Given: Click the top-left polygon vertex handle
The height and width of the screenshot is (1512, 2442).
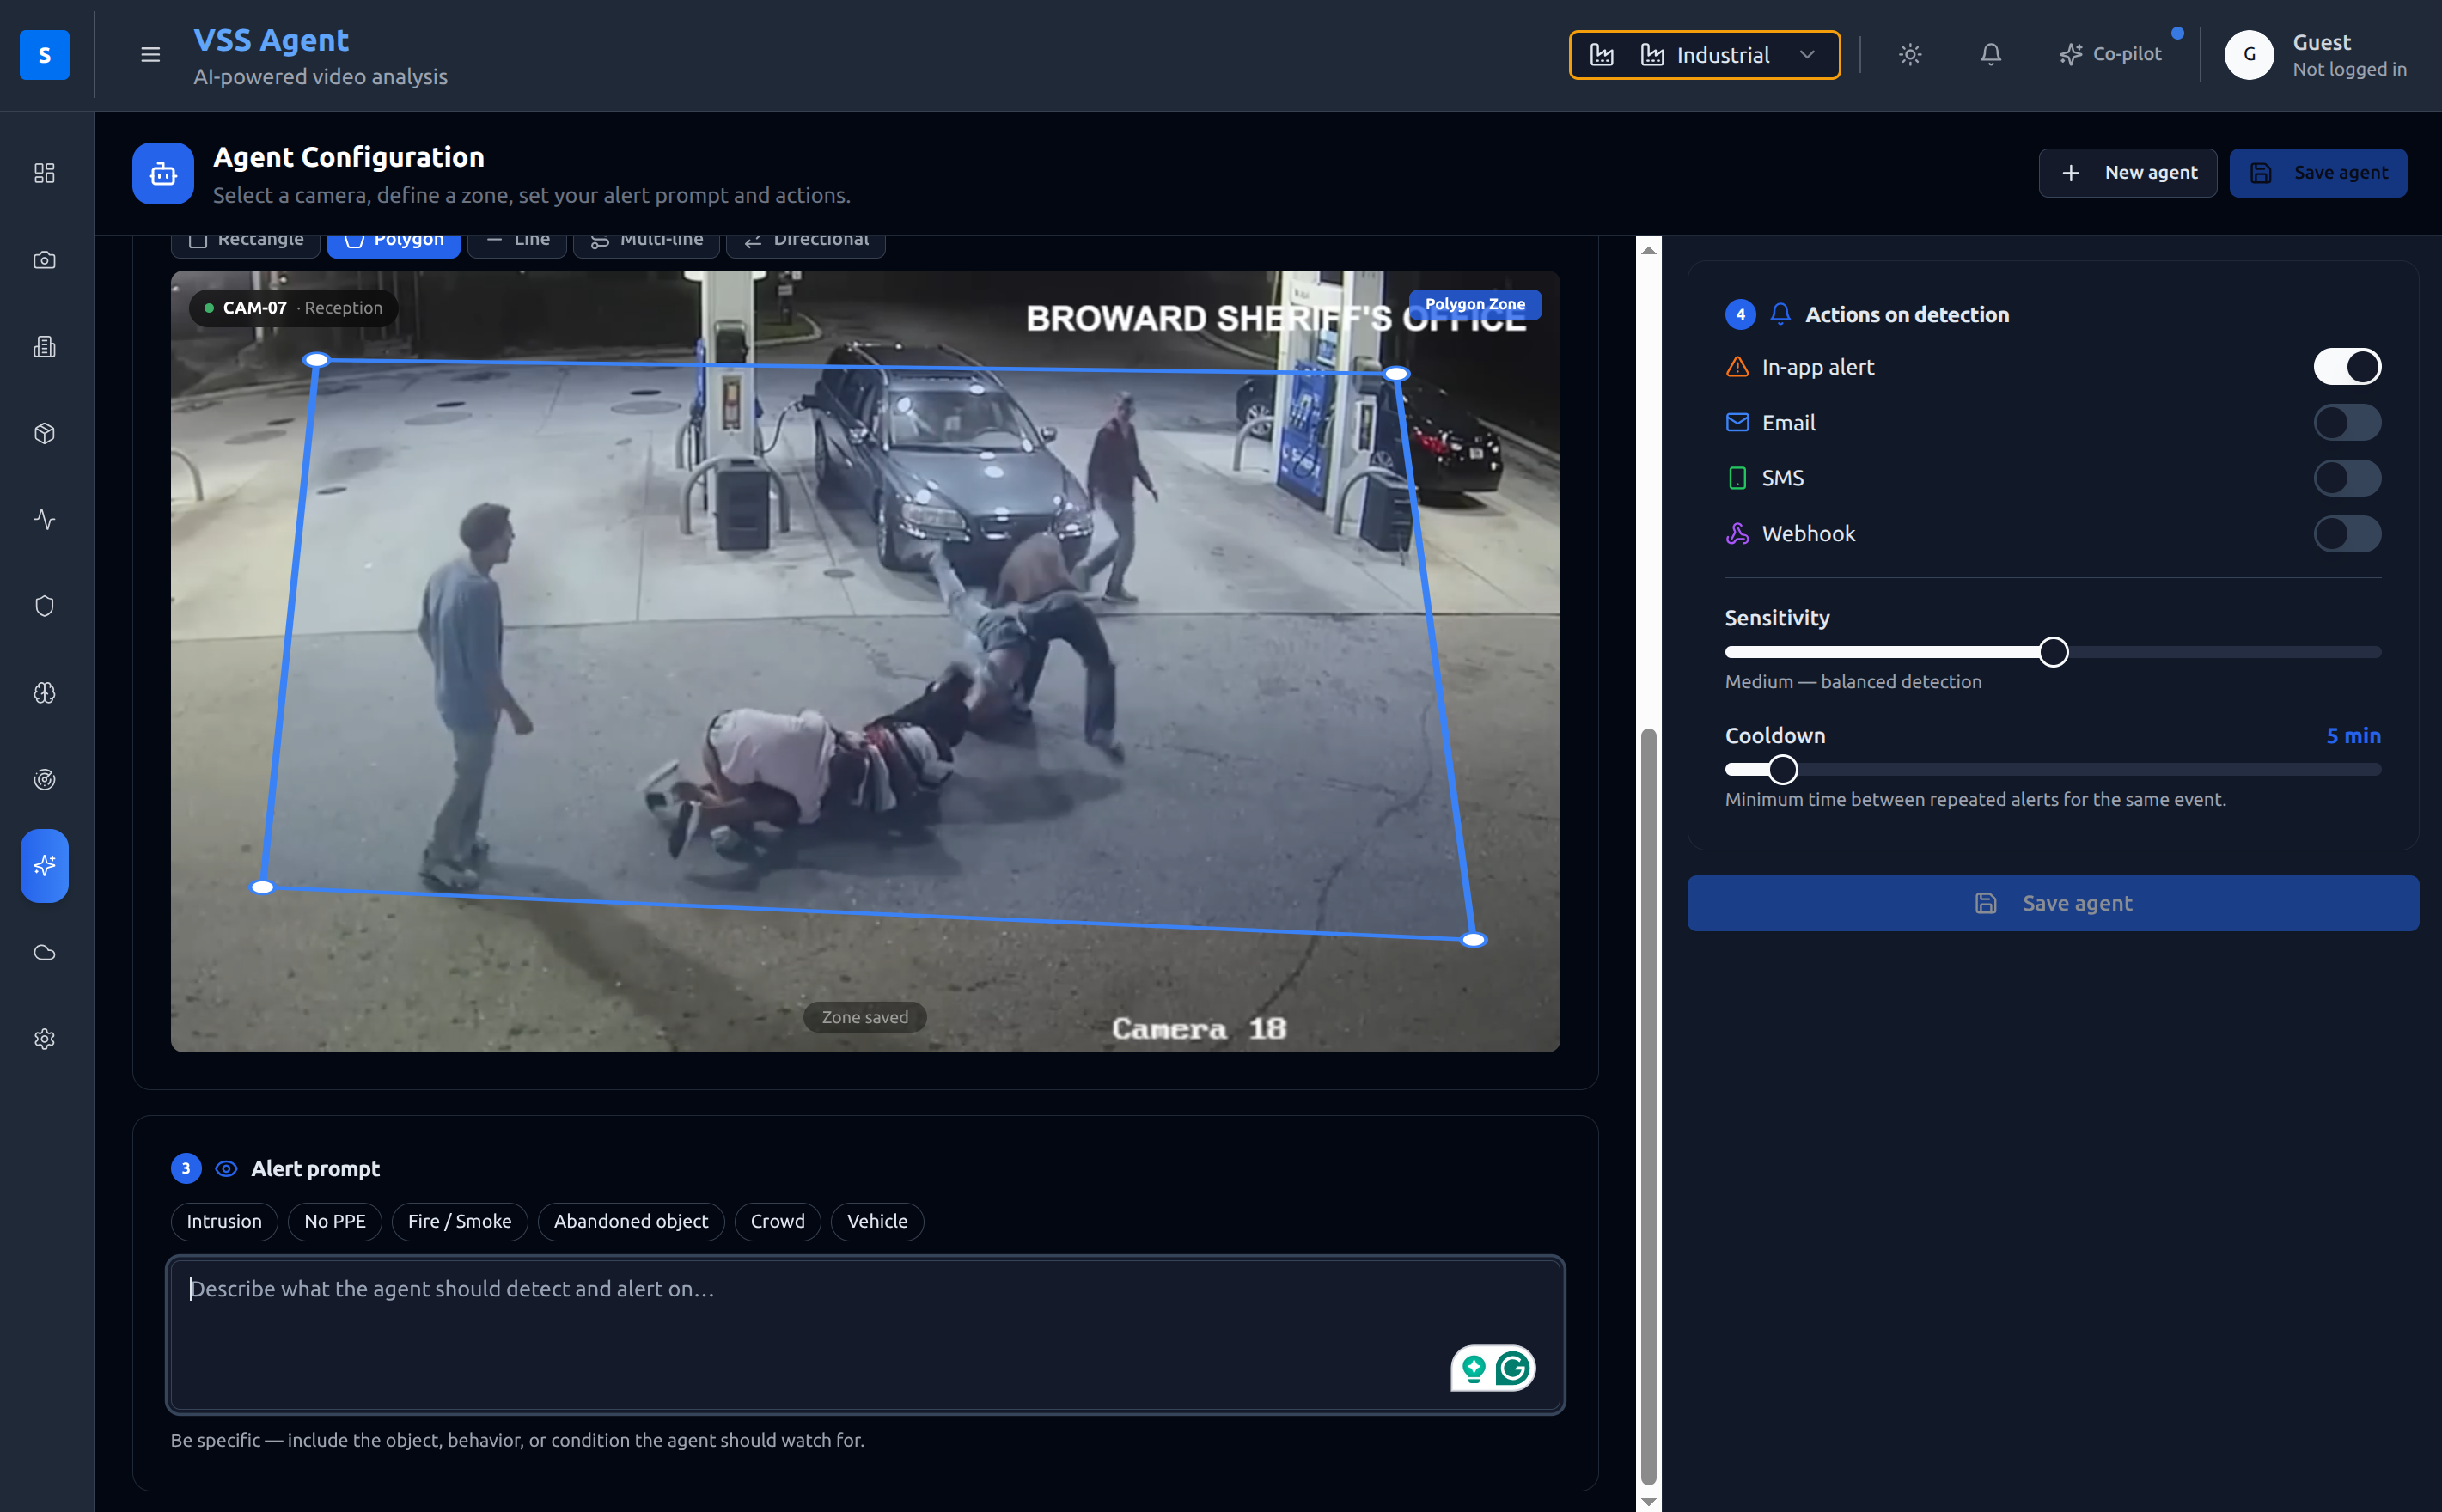Looking at the screenshot, I should pyautogui.click(x=316, y=359).
